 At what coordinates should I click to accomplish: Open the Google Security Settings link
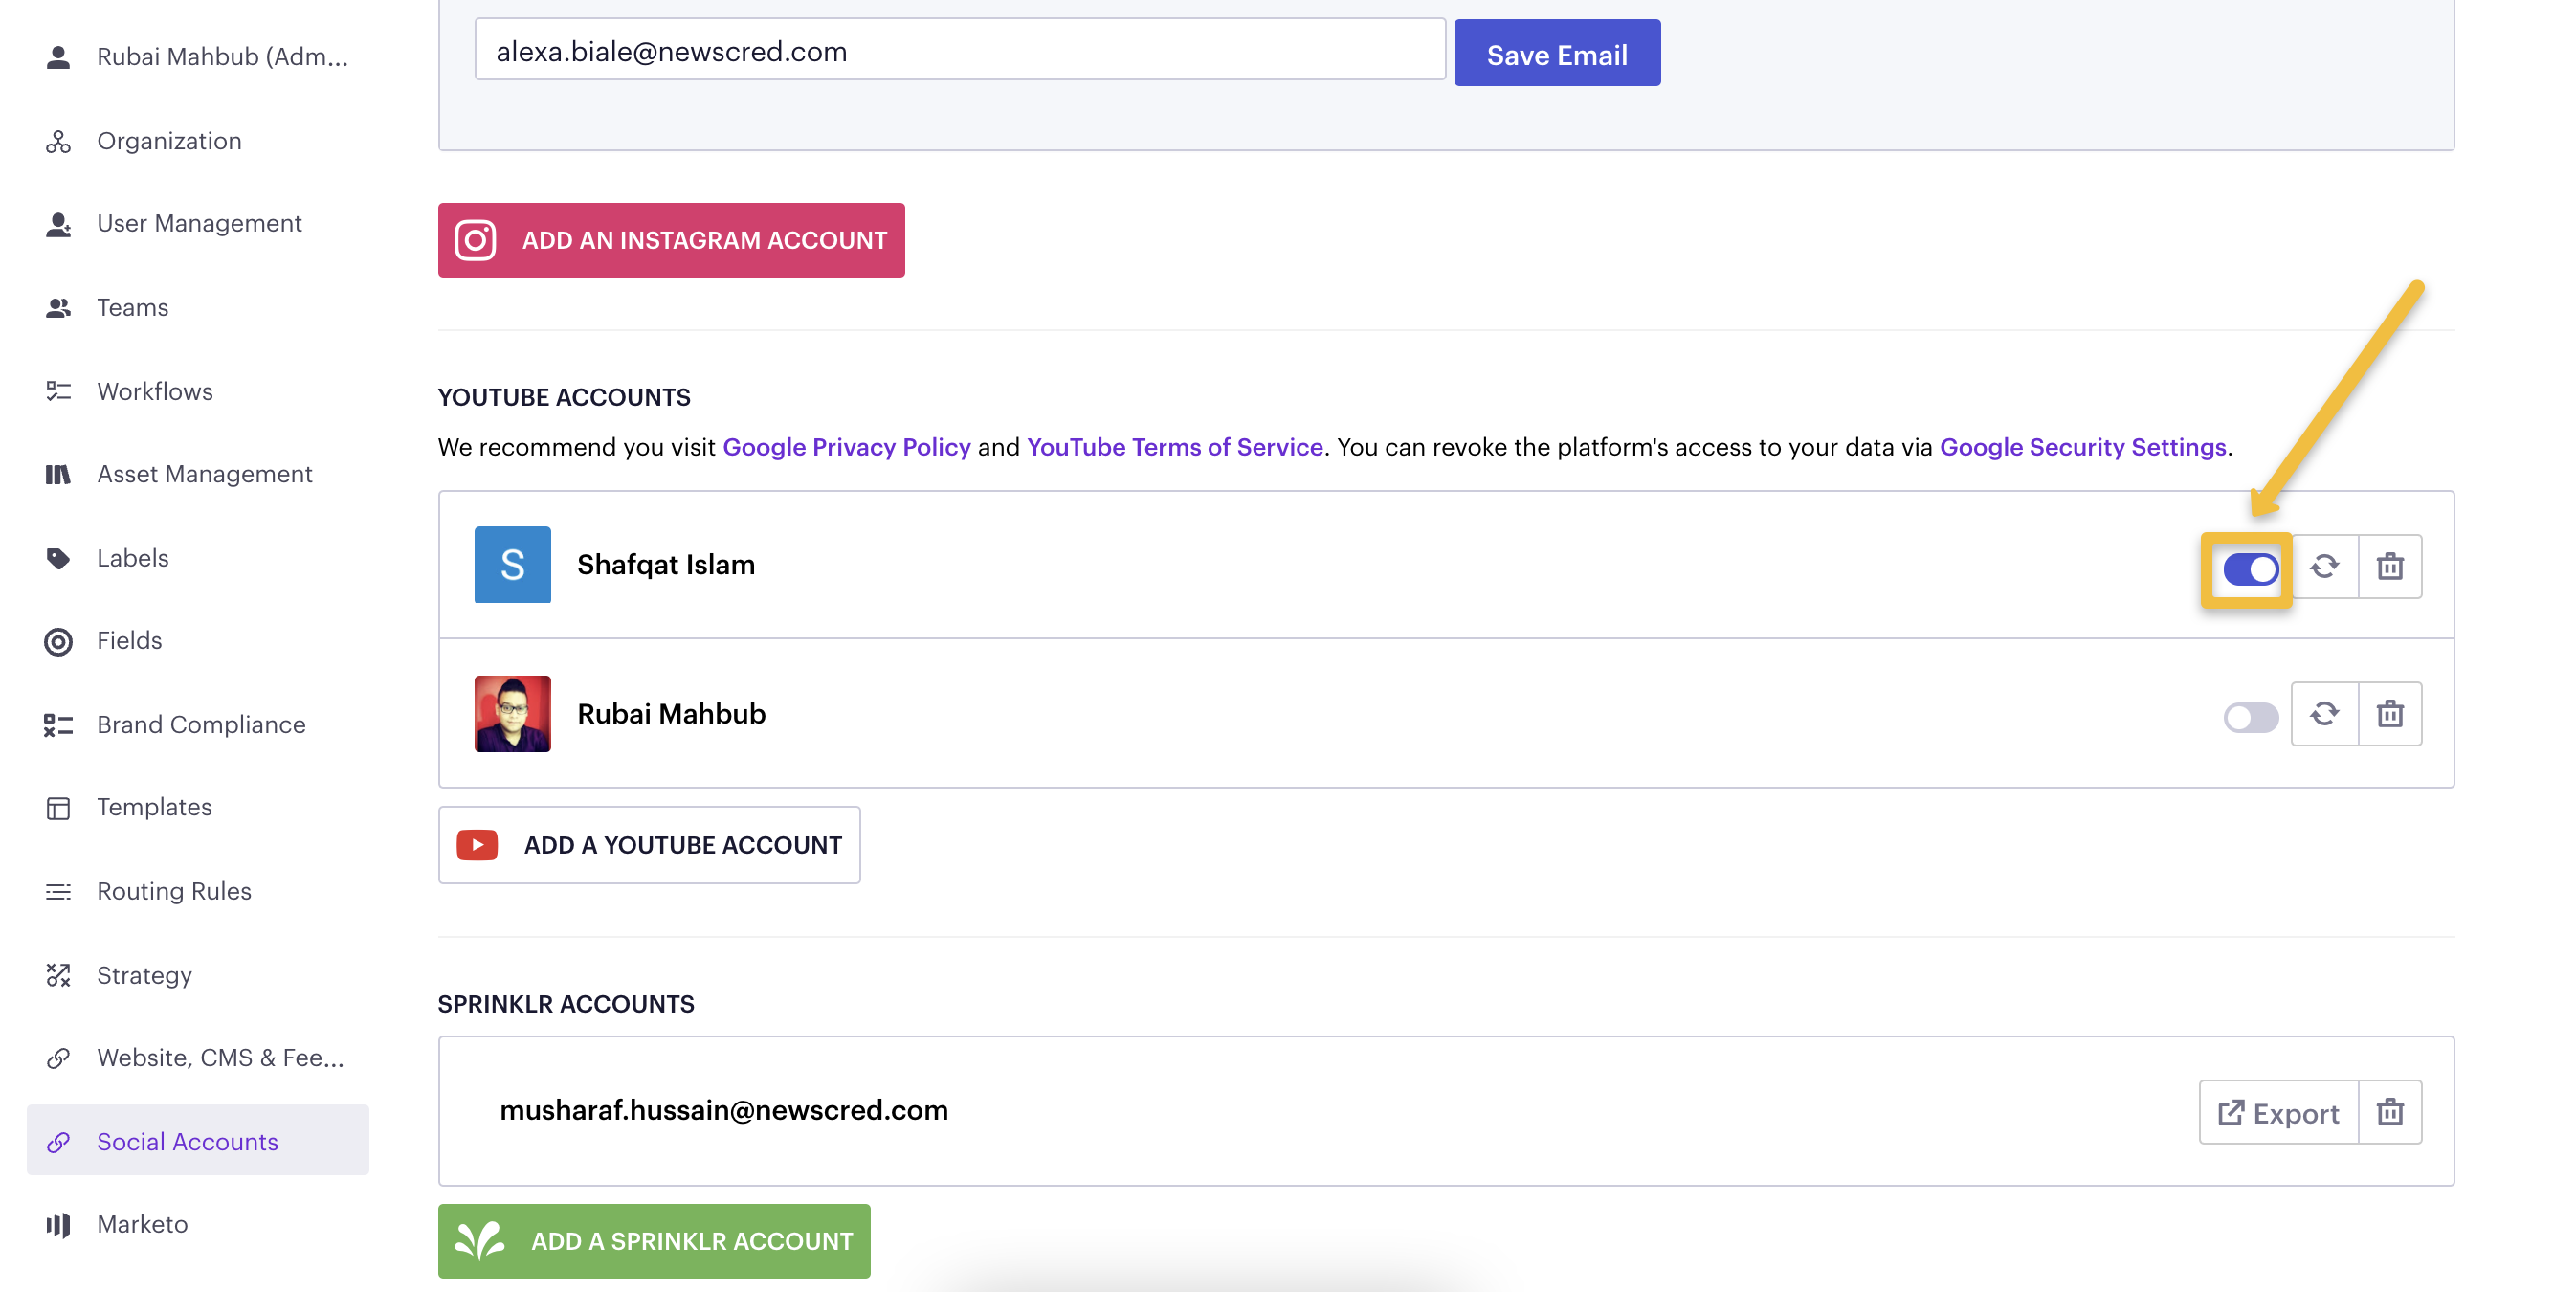coord(2082,447)
